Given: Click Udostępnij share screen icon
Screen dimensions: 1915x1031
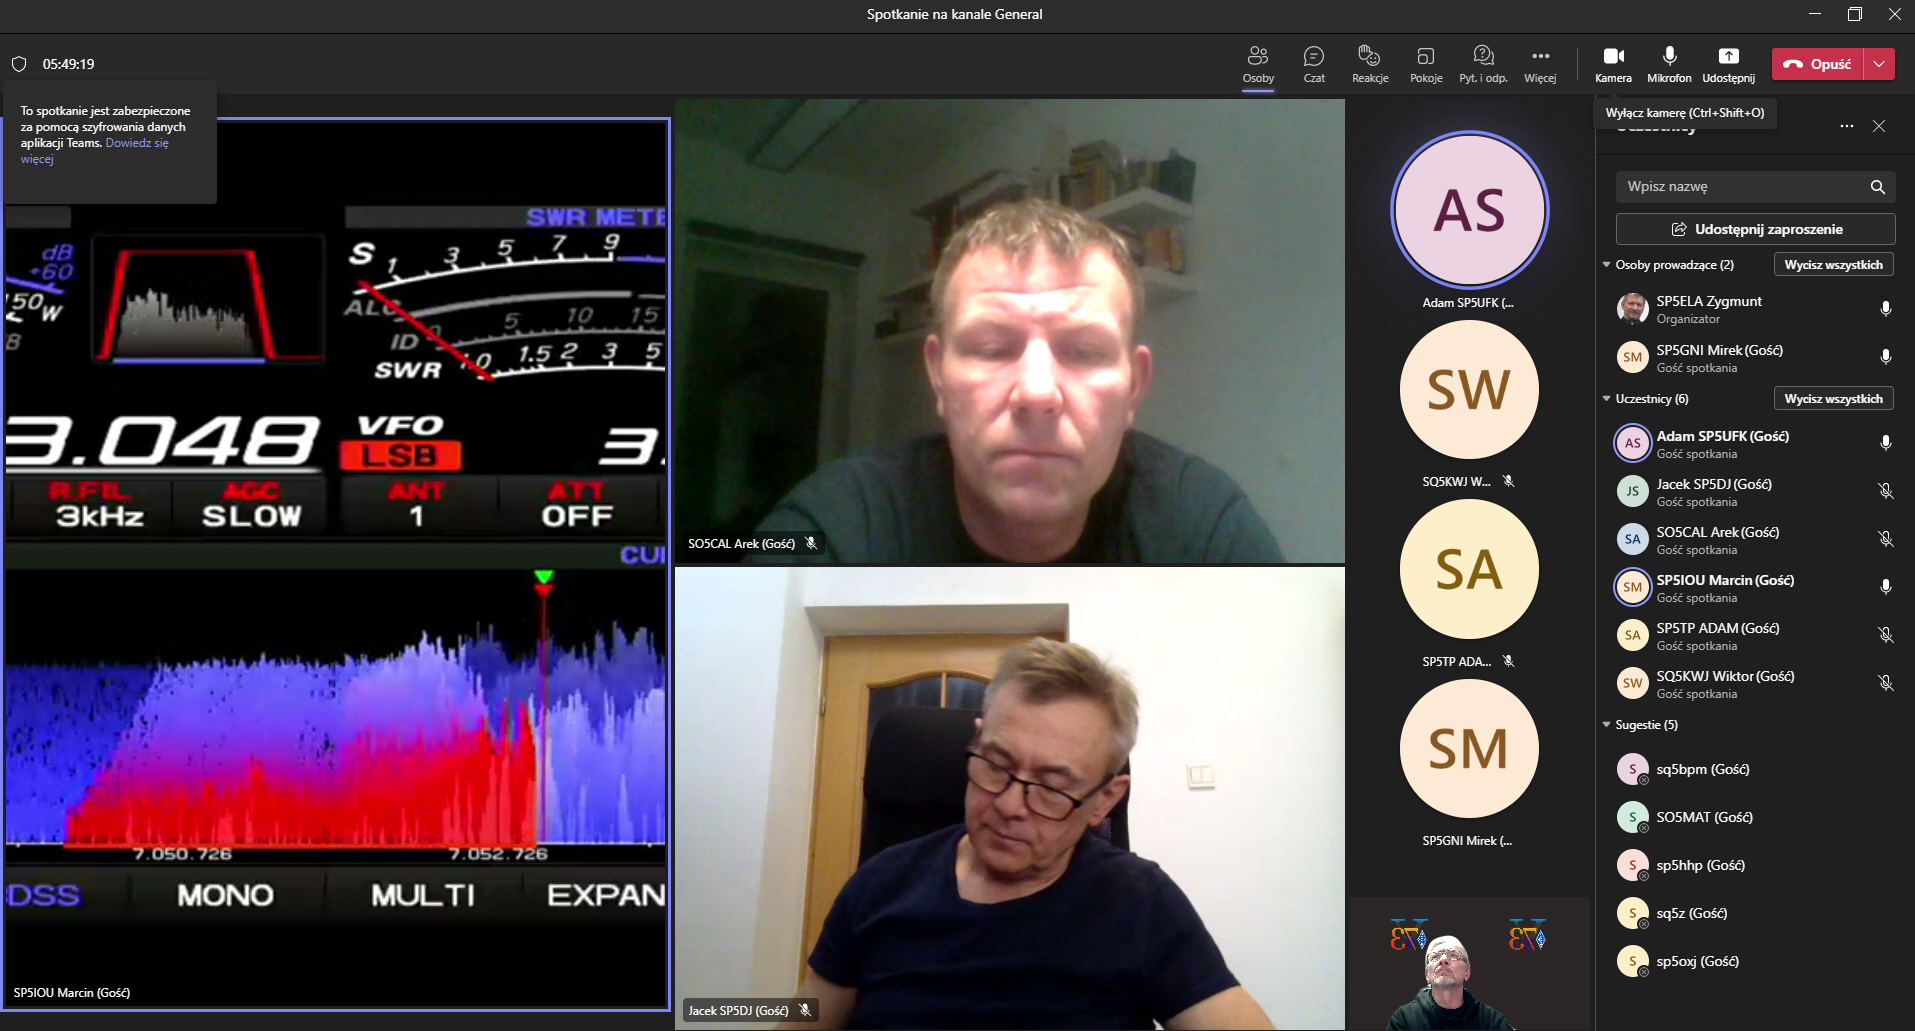Looking at the screenshot, I should [1728, 64].
